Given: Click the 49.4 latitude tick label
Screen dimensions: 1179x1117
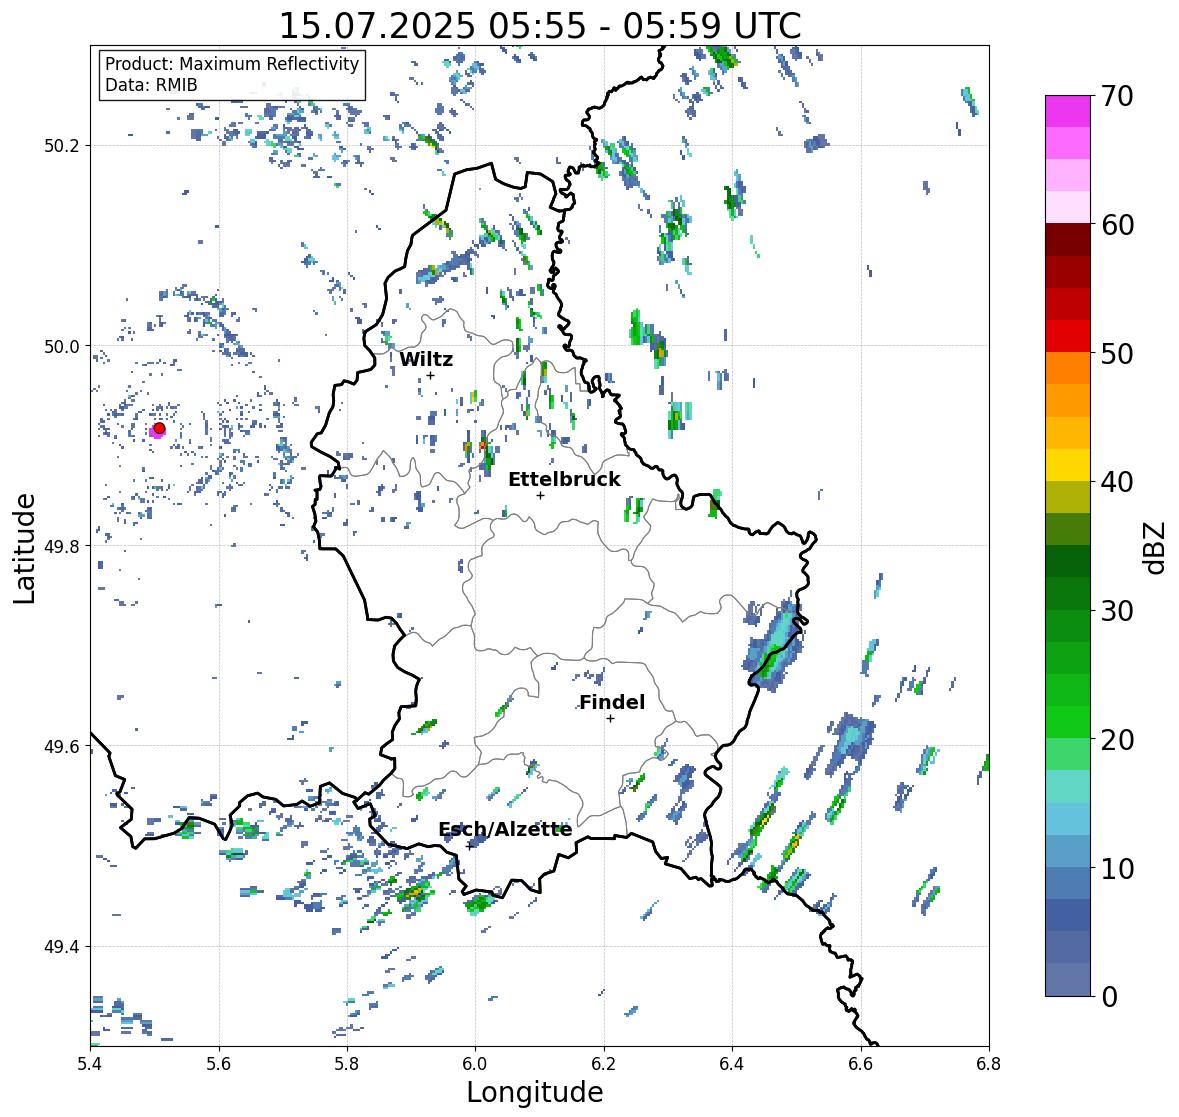Looking at the screenshot, I should [x=62, y=946].
